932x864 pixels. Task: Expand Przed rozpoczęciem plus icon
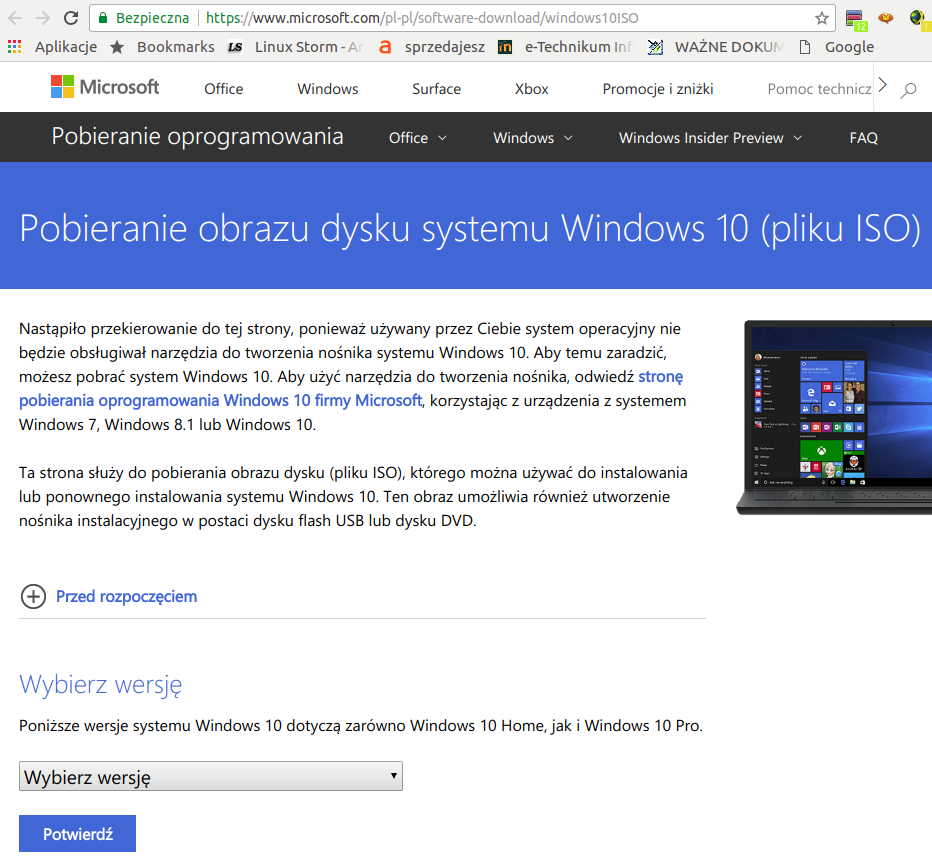(33, 597)
